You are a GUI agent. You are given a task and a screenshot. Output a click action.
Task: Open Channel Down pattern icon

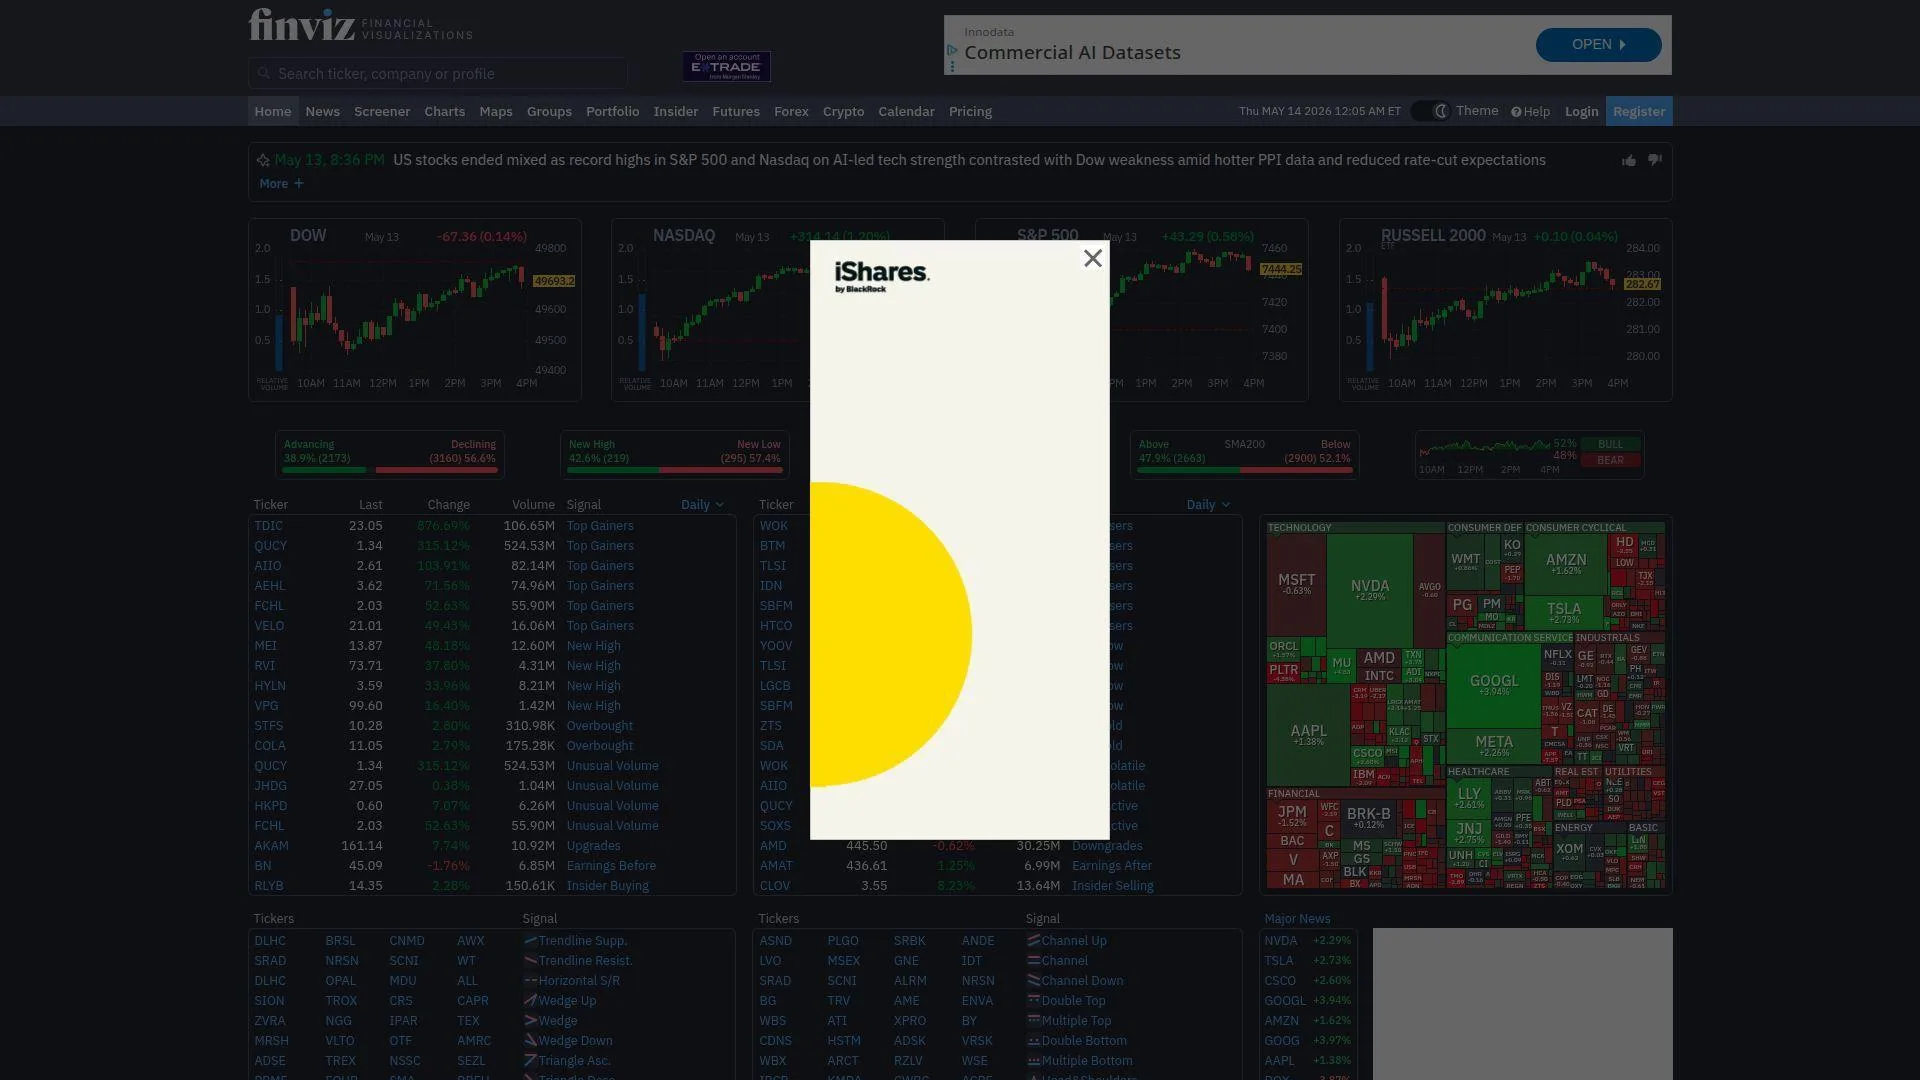click(1033, 981)
